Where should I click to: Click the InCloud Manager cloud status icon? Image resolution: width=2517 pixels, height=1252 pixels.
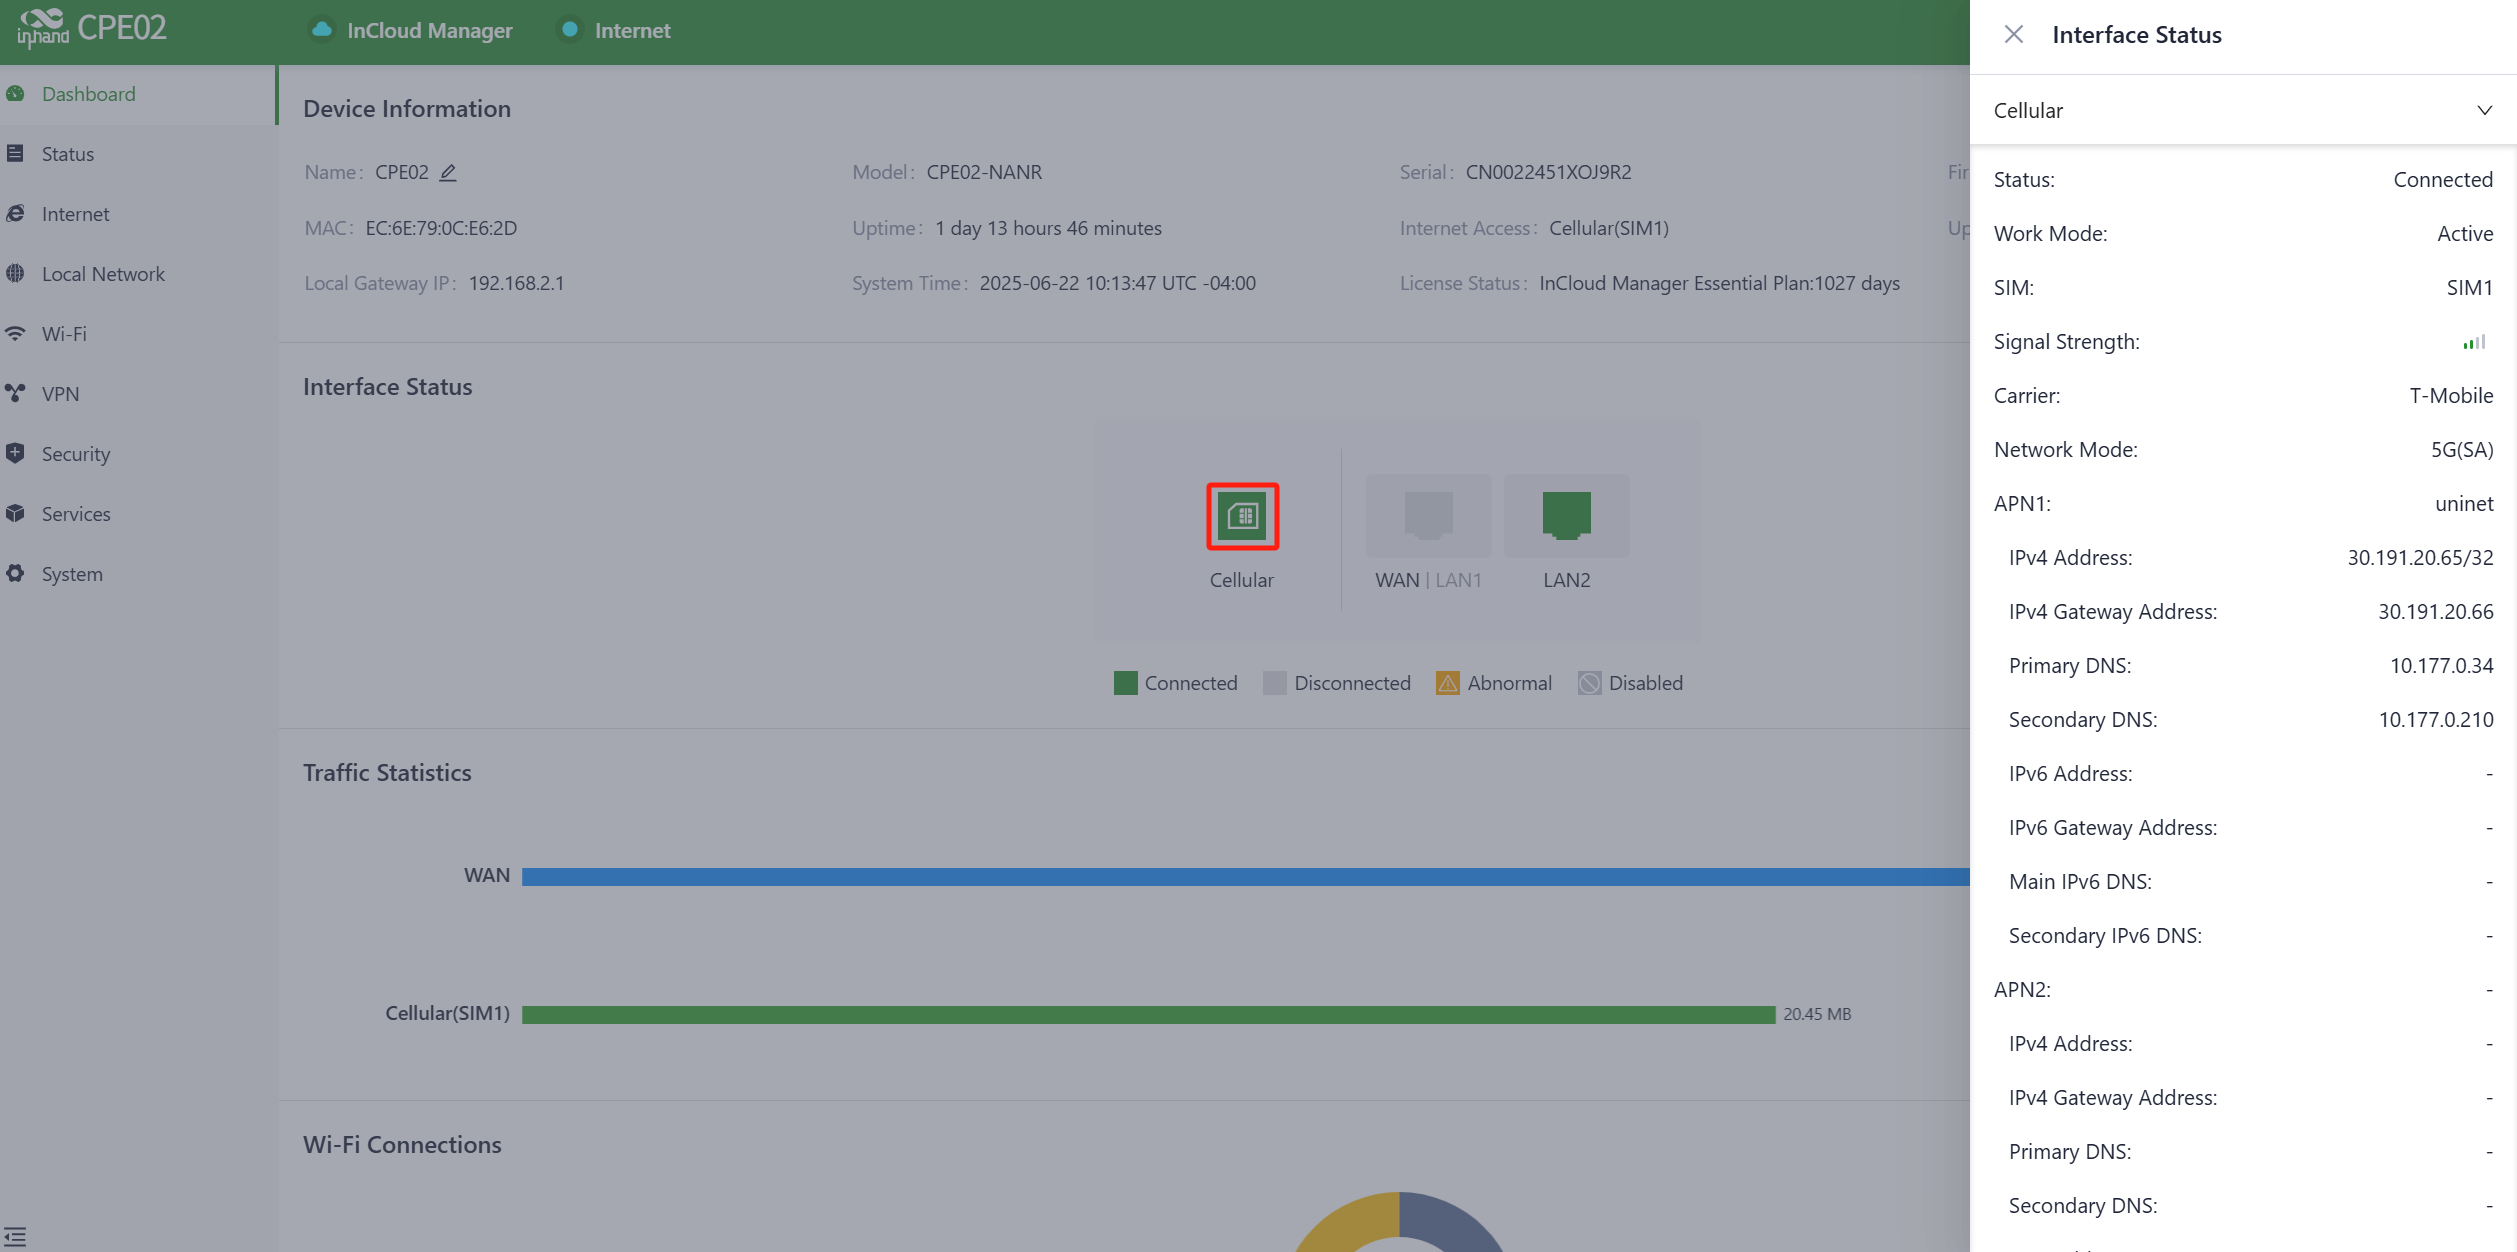click(322, 30)
